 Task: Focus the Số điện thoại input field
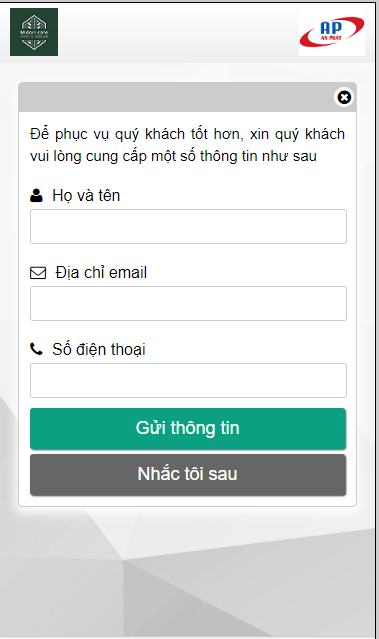tap(188, 380)
